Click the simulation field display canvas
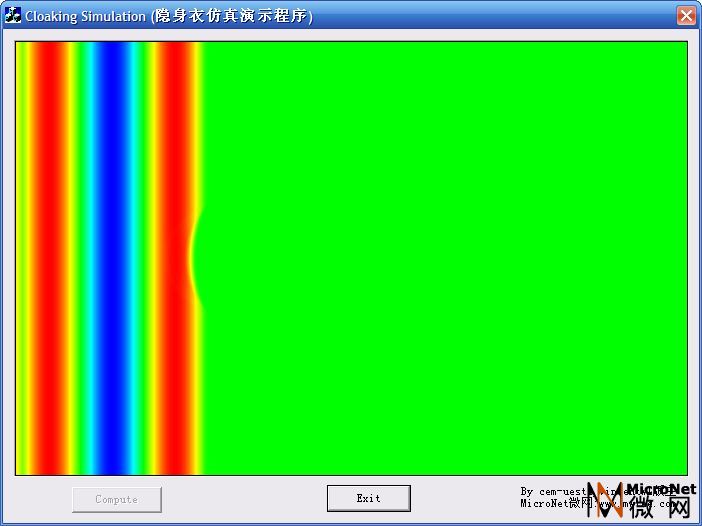 pos(351,258)
